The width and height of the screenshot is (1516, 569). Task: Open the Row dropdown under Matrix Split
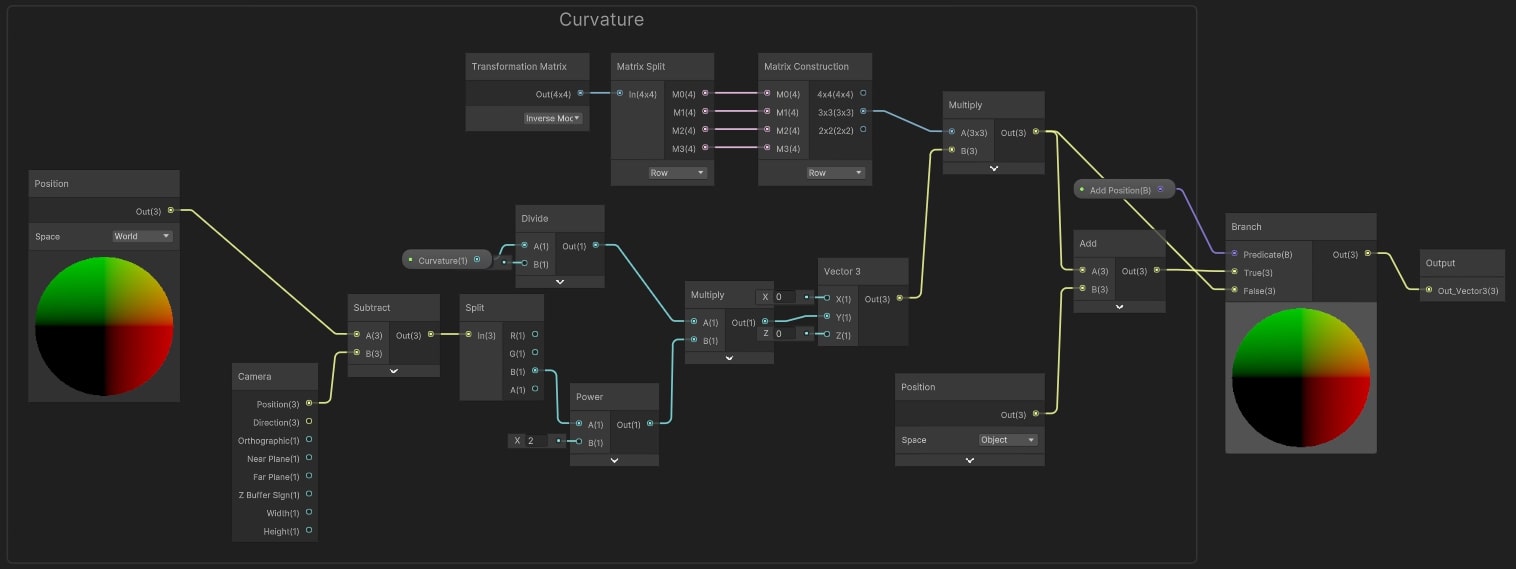click(677, 173)
